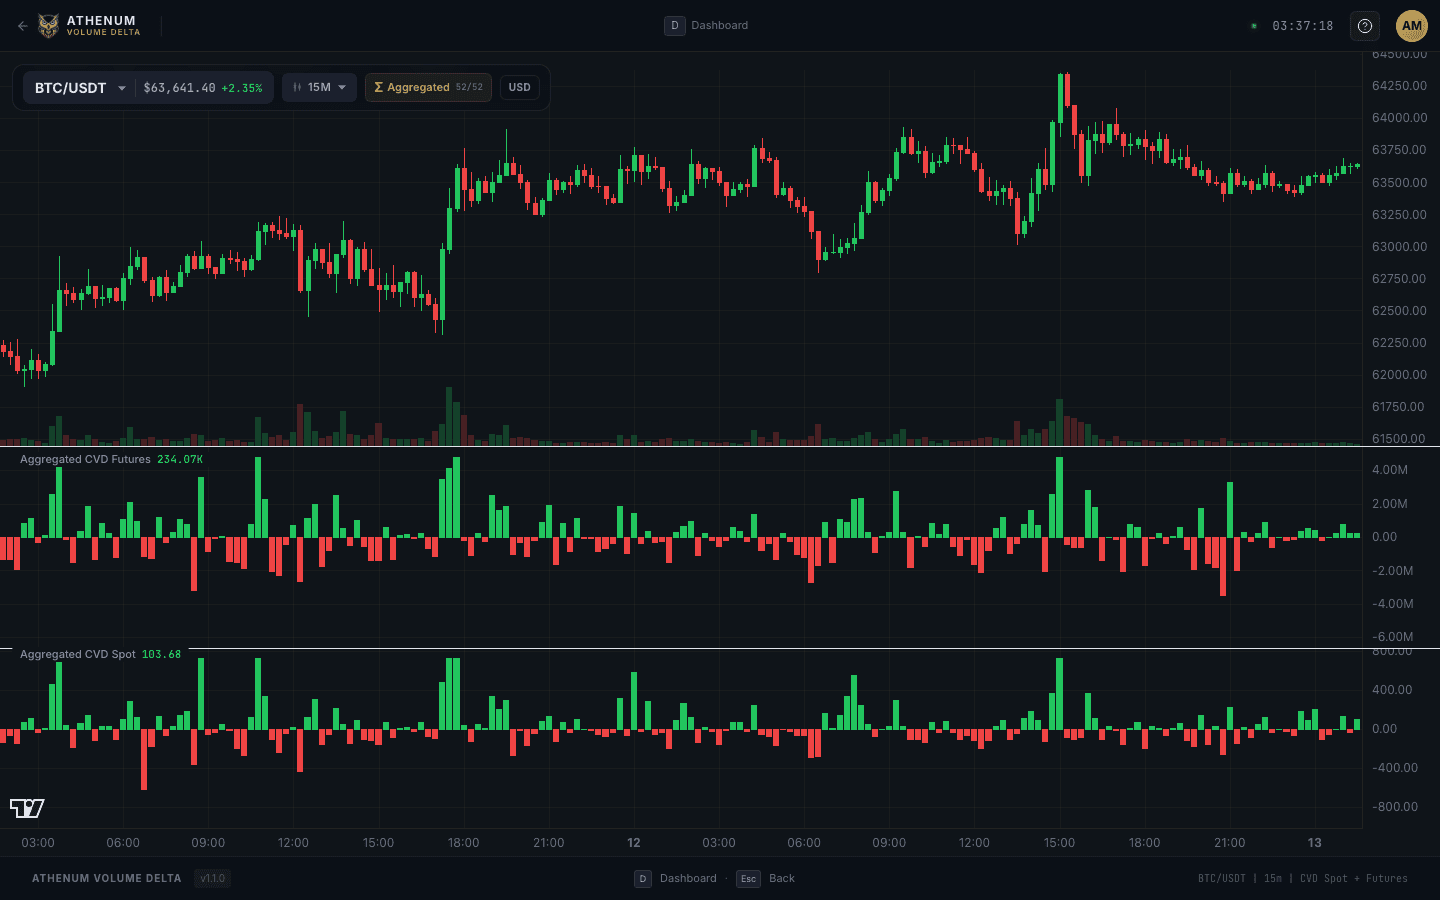Click the 4.00M futures axis label
The width and height of the screenshot is (1440, 900).
coord(1390,470)
